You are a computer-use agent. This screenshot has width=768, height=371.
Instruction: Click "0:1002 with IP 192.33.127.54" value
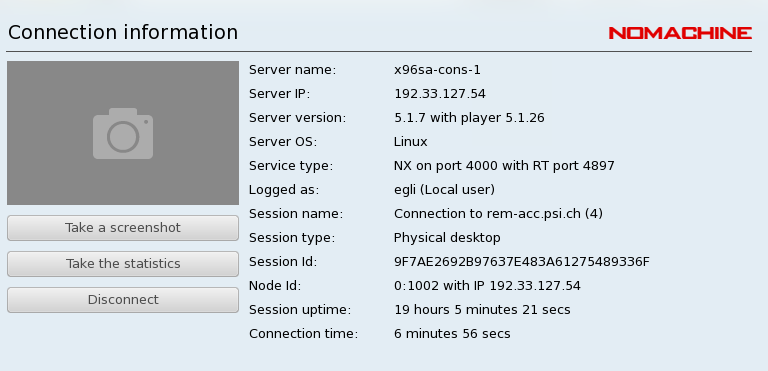pyautogui.click(x=487, y=286)
